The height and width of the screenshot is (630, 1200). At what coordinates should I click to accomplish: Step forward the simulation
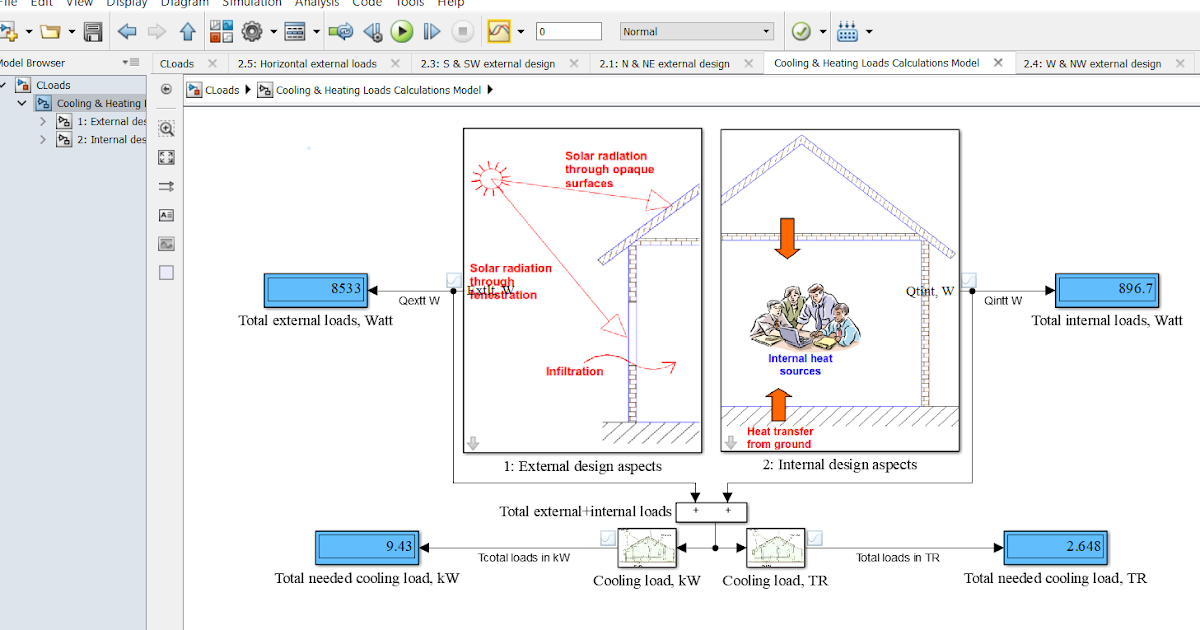431,30
